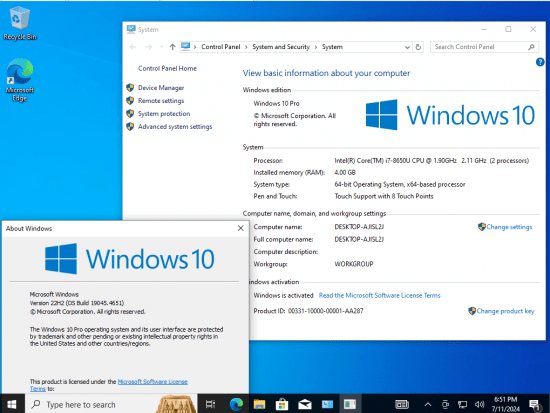Select Control Panel in the breadcrumb
Viewport: 550px width, 413px height.
221,47
